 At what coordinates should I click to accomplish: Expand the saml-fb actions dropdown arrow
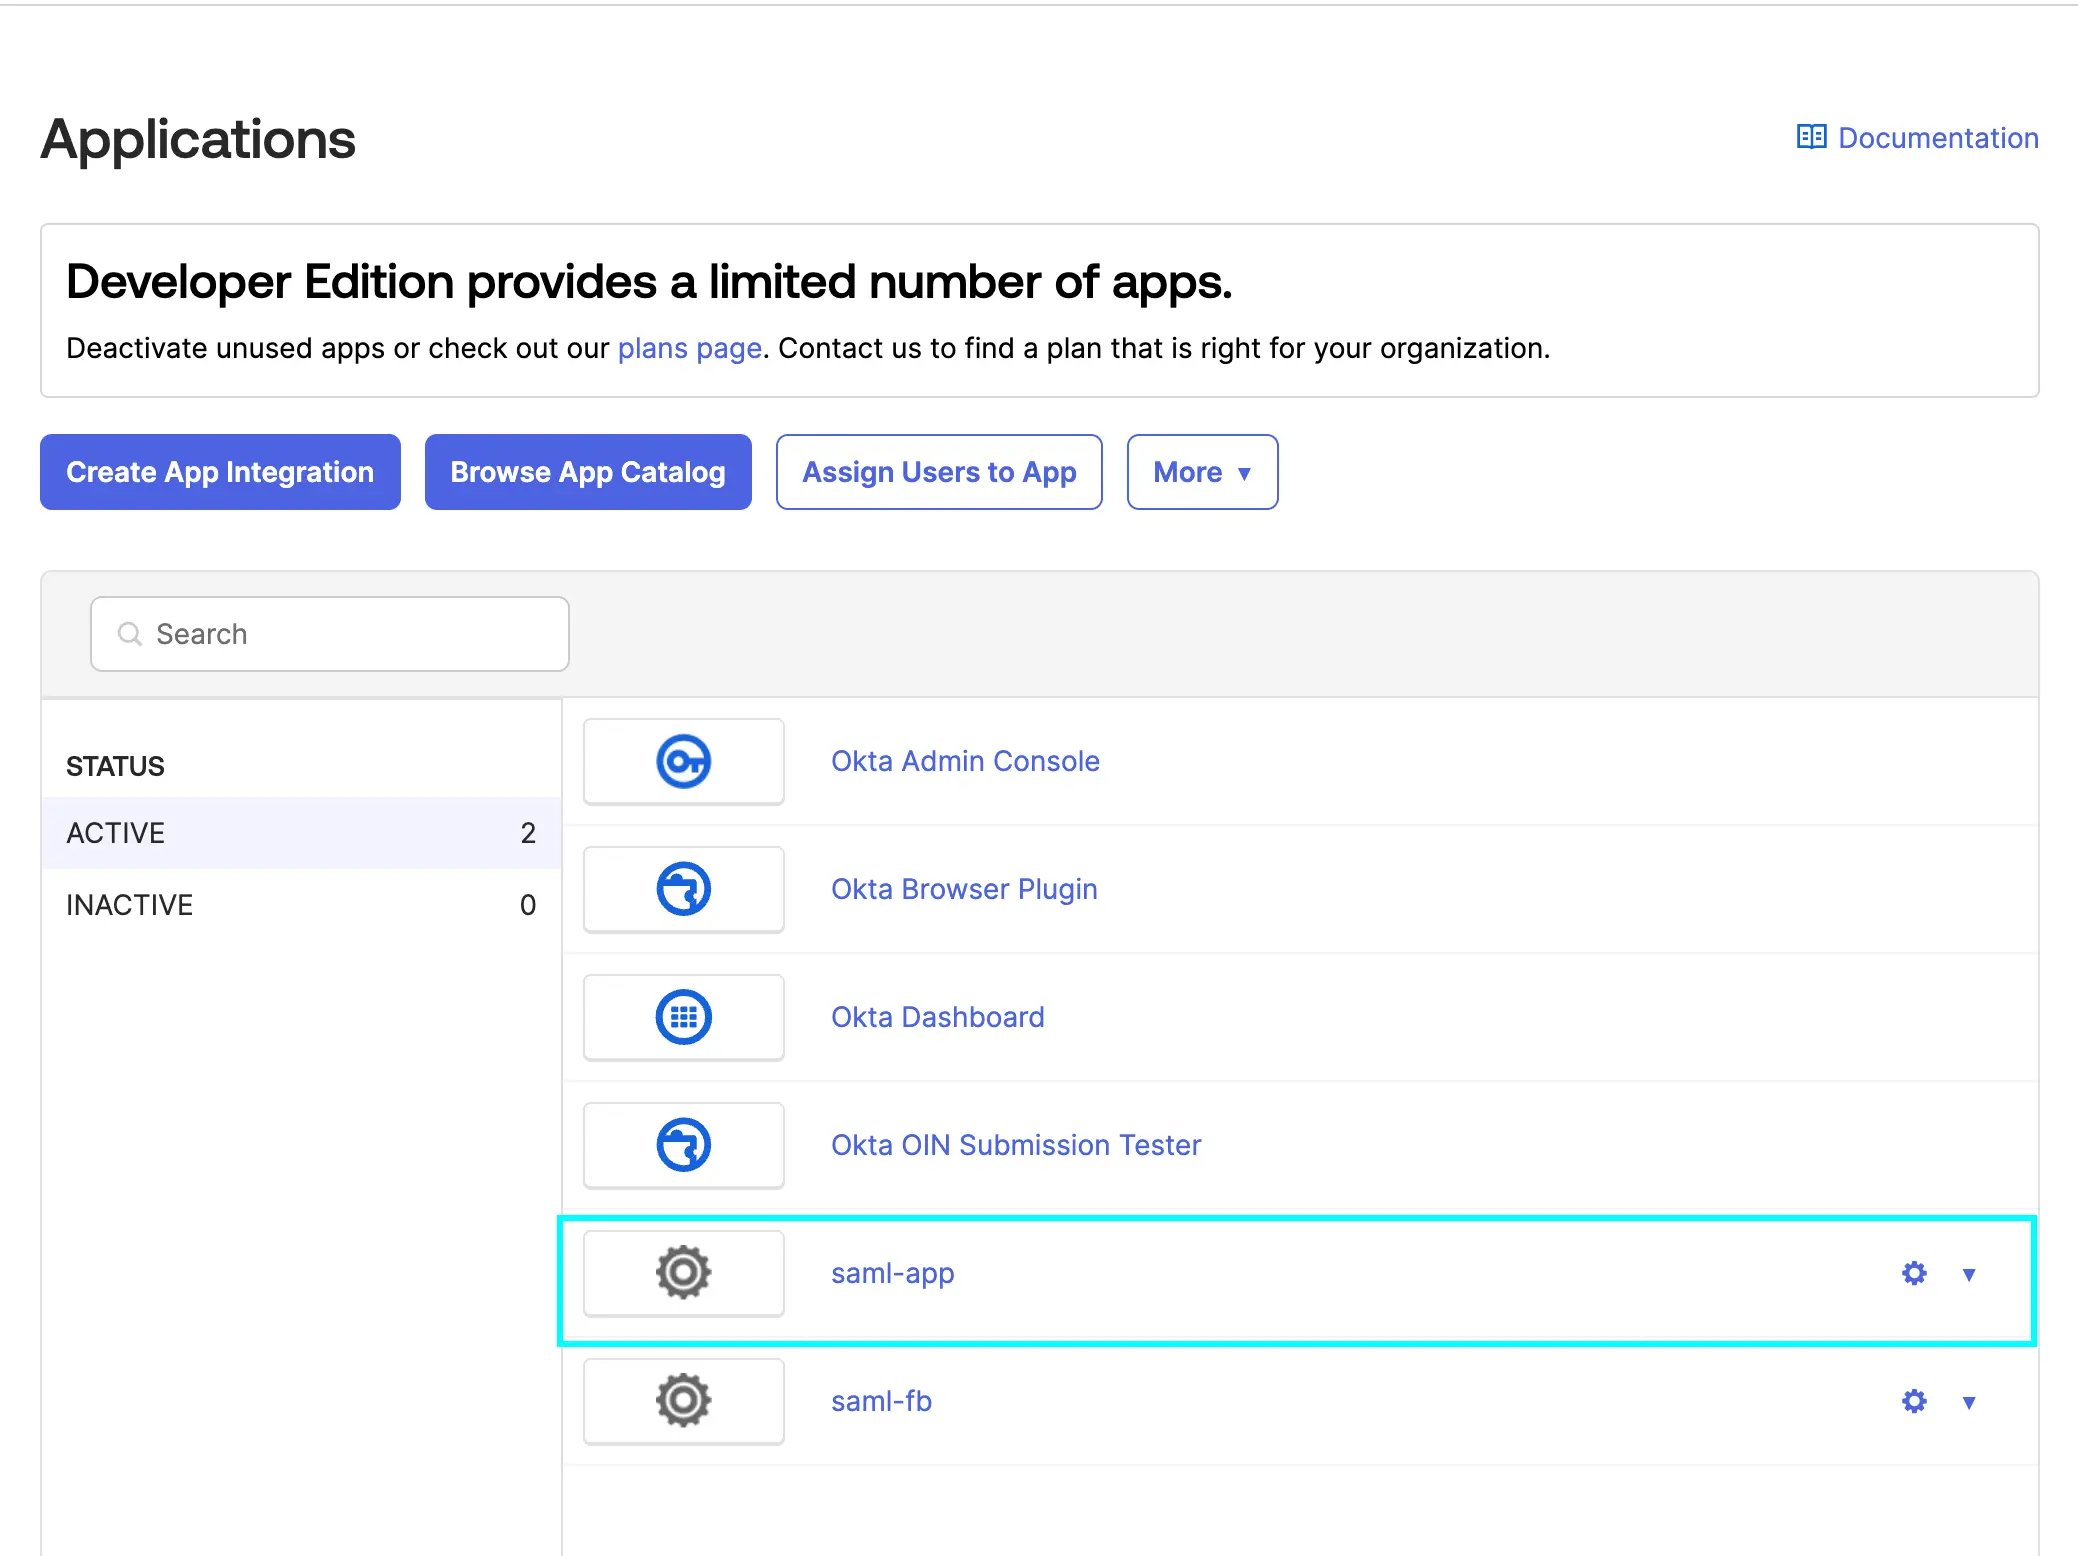pos(1969,1402)
